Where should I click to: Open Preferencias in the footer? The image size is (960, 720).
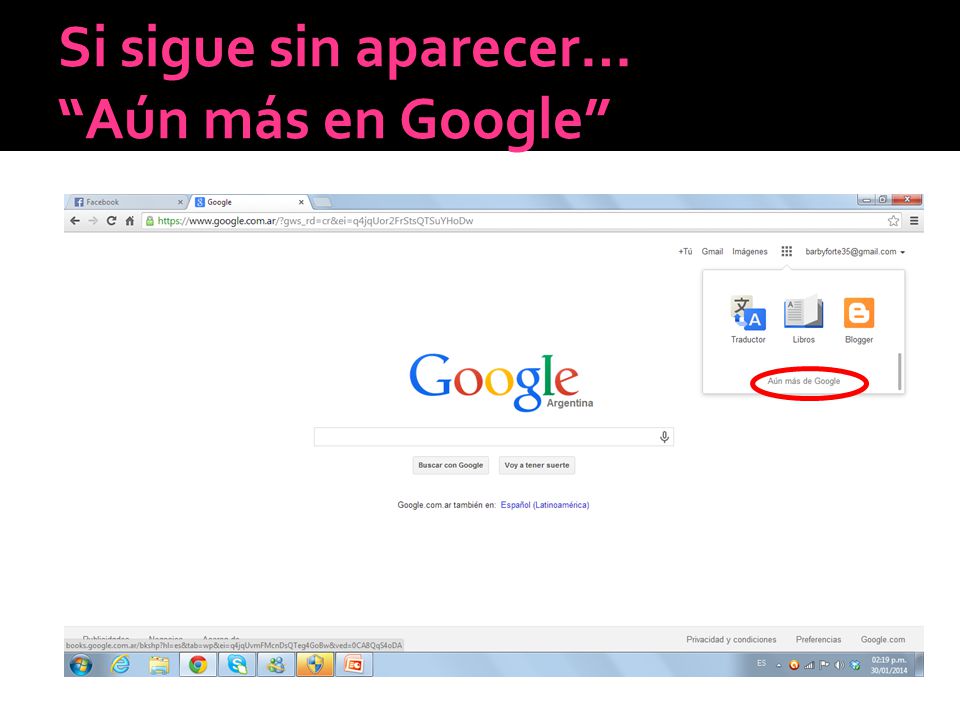tap(819, 639)
